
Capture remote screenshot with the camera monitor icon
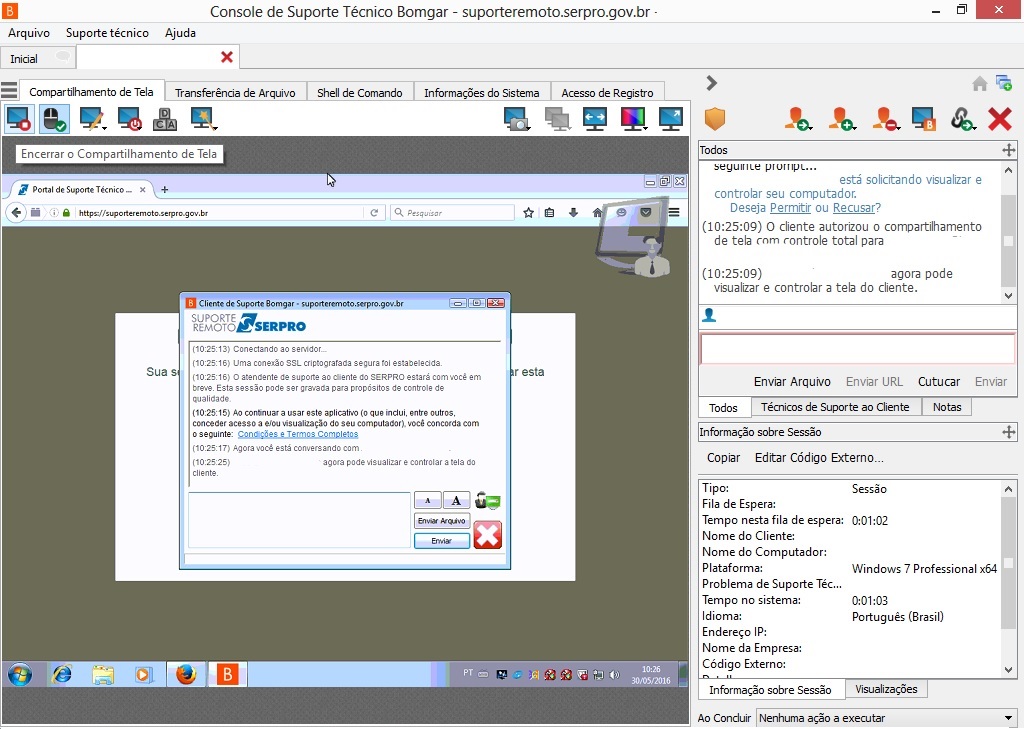(517, 119)
